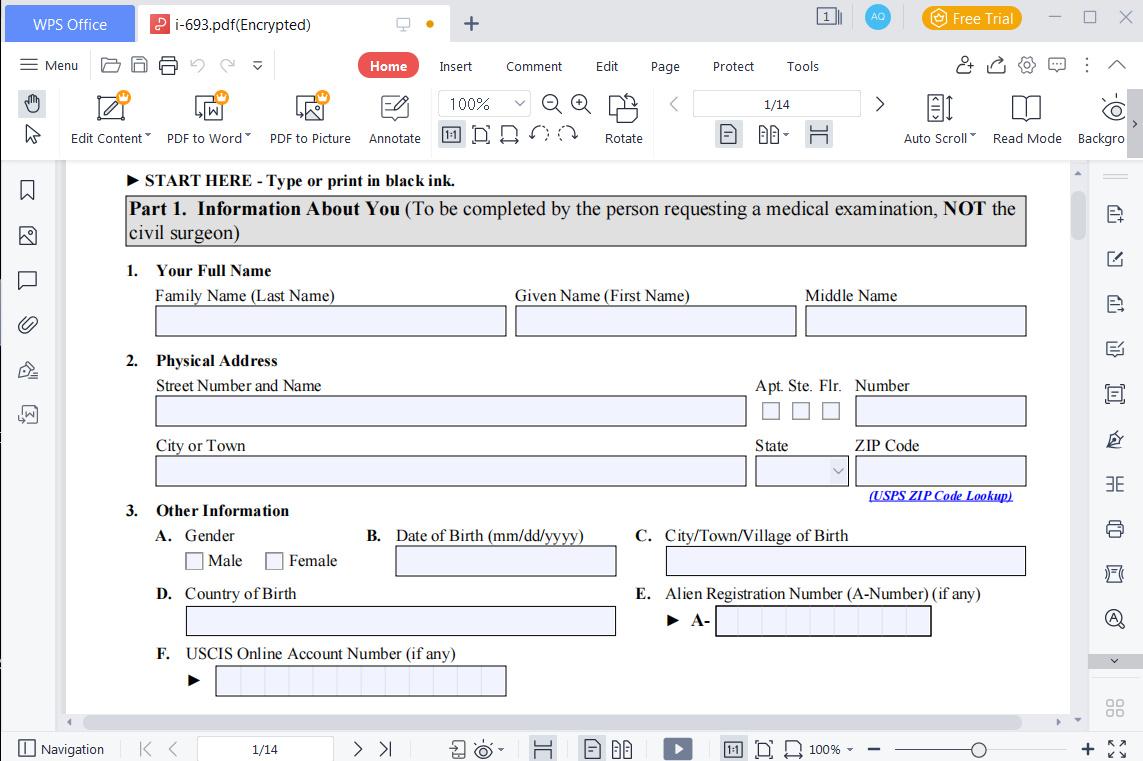Click the Print icon in right sidebar

[x=1114, y=528]
